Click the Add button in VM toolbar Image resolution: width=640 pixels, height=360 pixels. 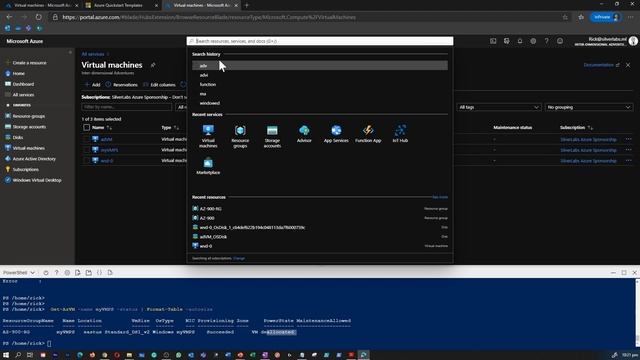pyautogui.click(x=93, y=85)
